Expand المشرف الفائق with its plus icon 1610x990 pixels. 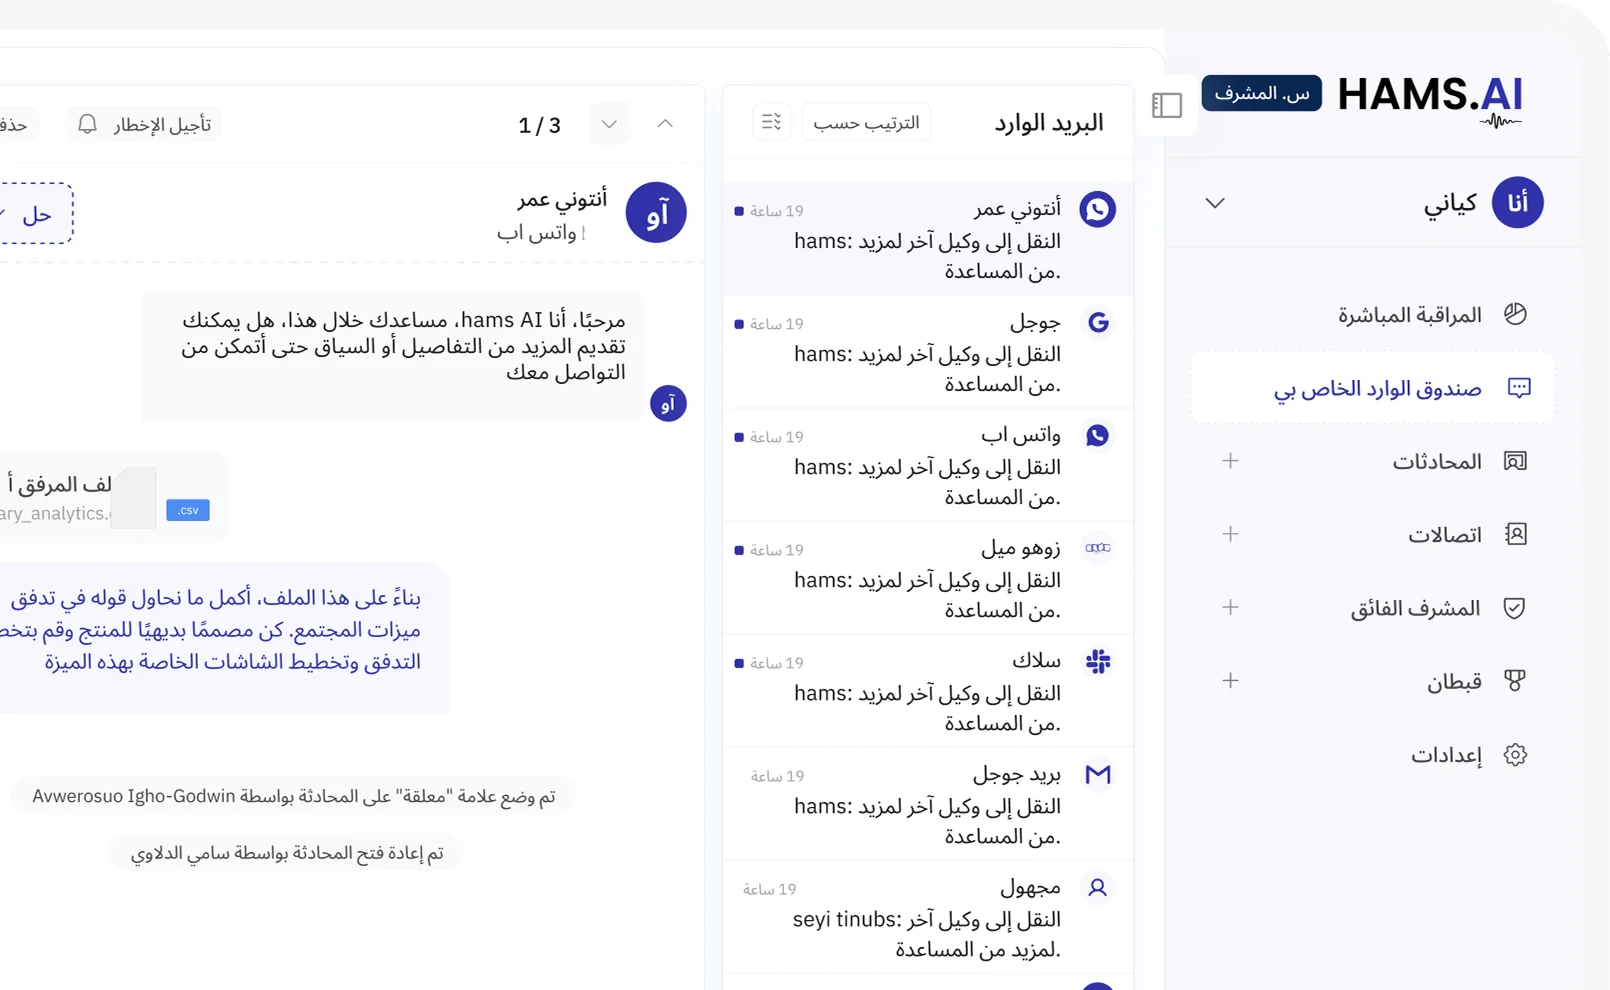tap(1230, 607)
